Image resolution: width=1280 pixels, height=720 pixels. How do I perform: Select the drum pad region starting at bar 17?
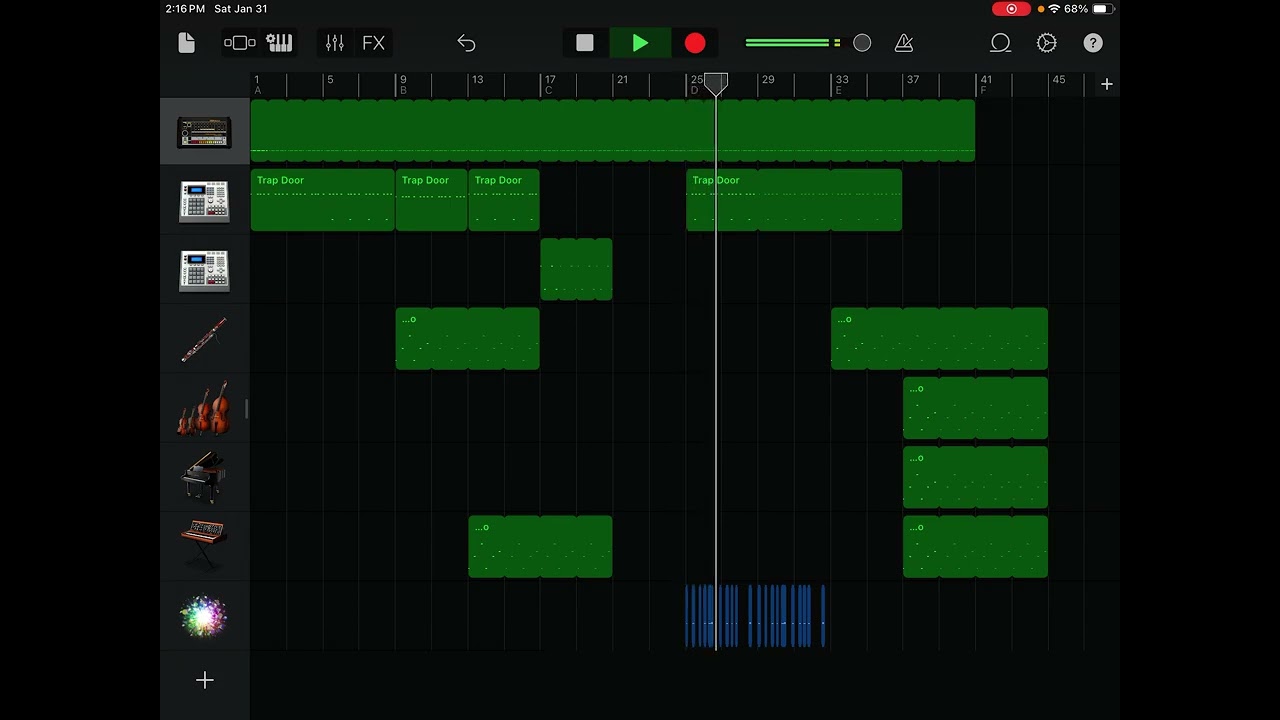pyautogui.click(x=576, y=269)
